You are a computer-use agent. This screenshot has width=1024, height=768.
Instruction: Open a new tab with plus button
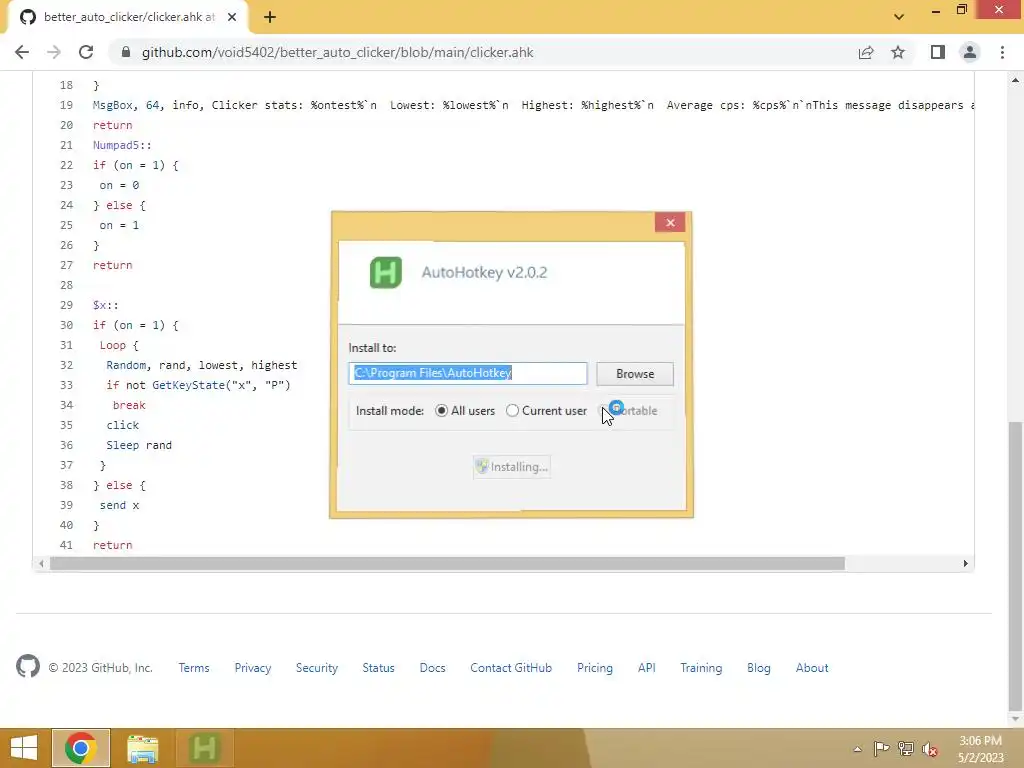[270, 17]
